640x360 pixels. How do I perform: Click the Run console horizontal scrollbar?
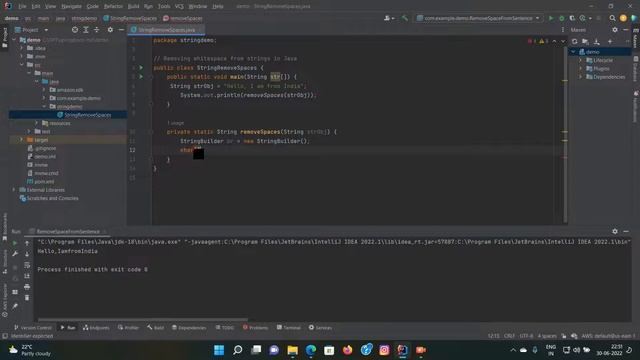coord(143,320)
